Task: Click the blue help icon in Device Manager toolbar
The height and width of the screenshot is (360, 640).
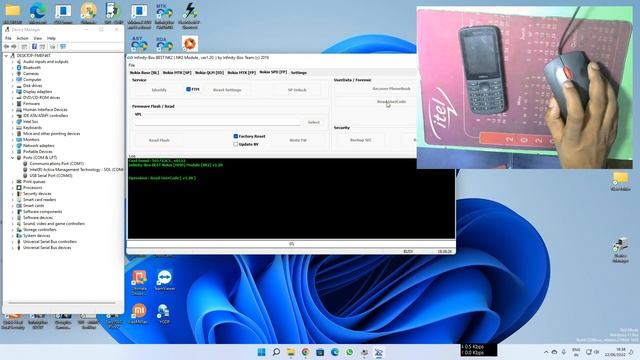Action: coord(34,47)
